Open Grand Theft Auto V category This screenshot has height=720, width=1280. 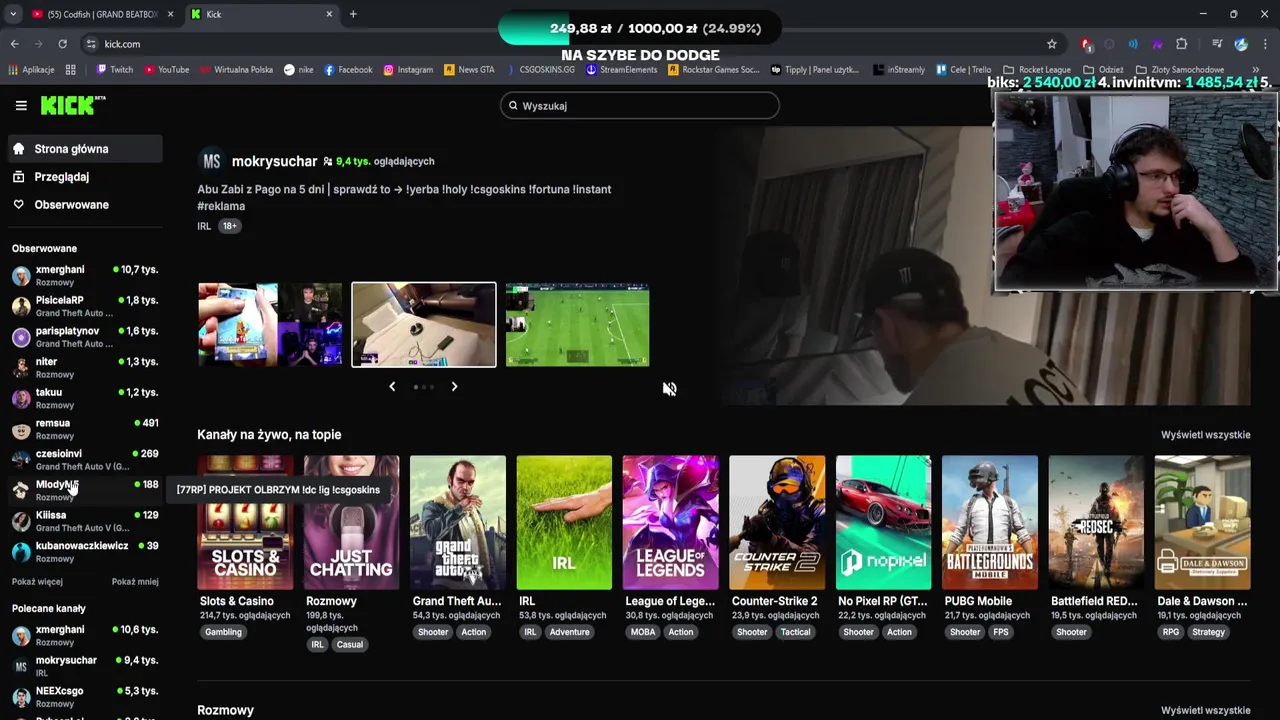[458, 523]
